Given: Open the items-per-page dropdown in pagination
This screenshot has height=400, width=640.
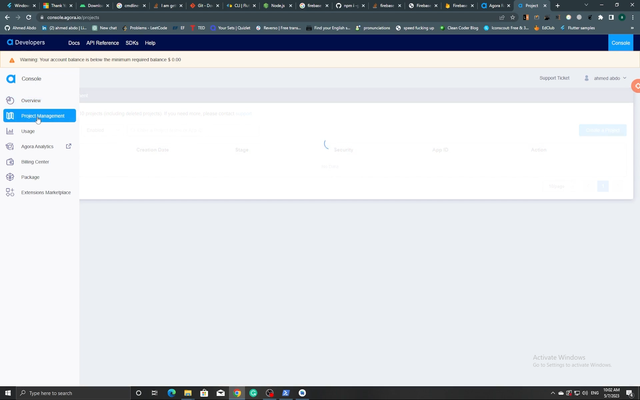Looking at the screenshot, I should (559, 186).
